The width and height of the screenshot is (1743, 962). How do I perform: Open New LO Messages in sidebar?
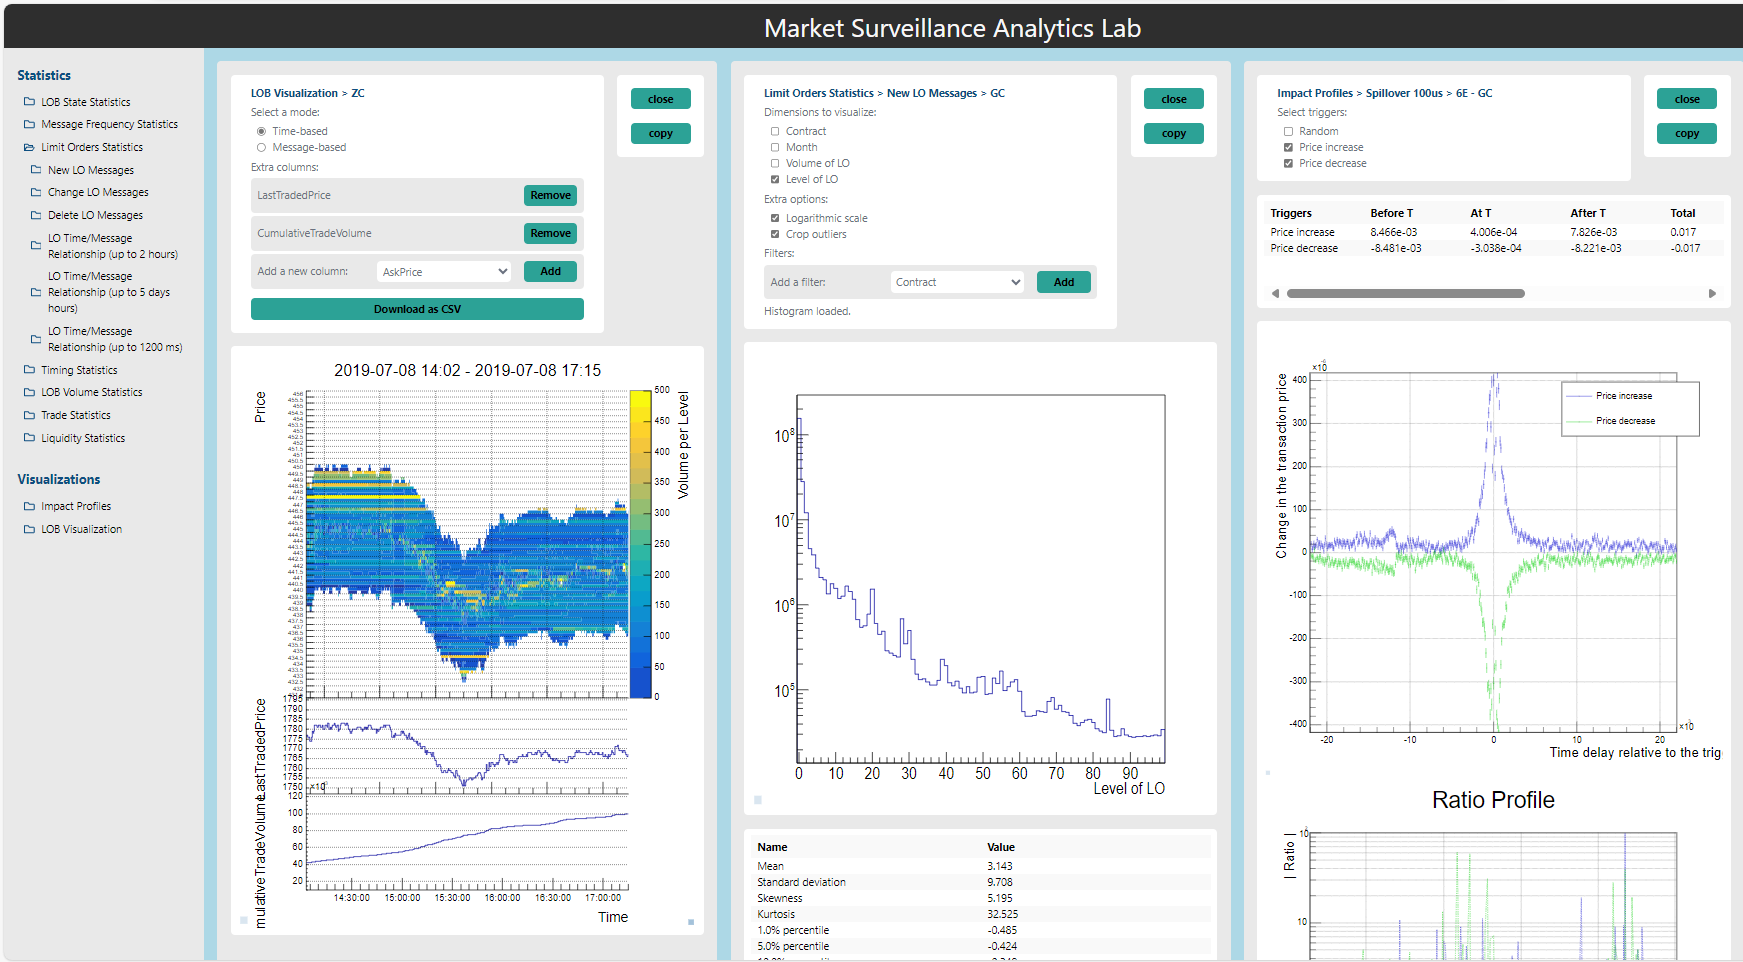click(91, 170)
